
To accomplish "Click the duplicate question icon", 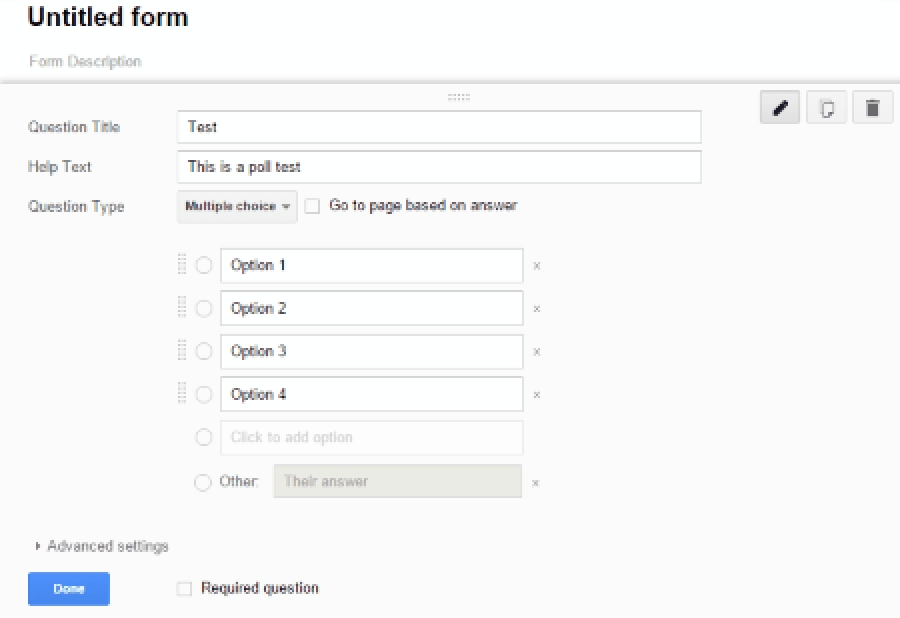I will pos(826,107).
